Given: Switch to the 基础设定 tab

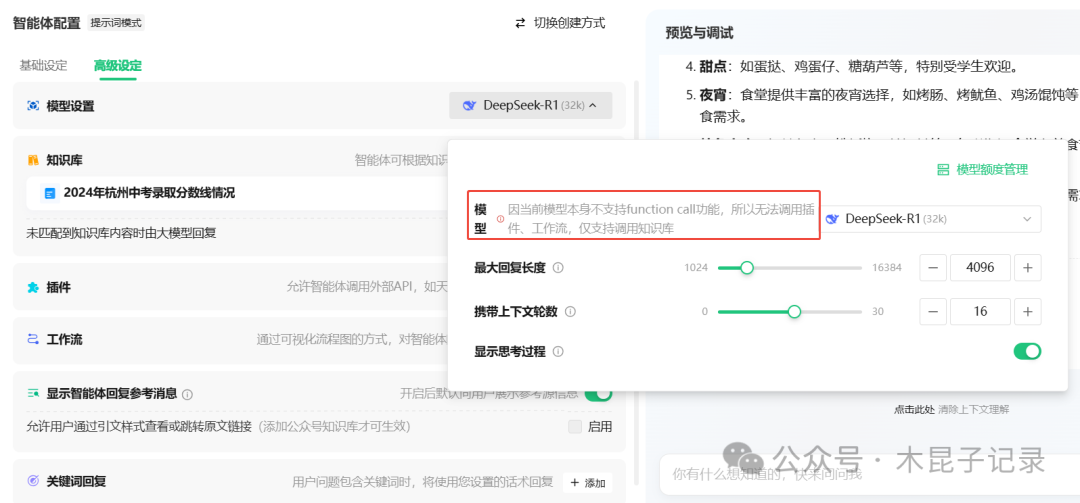Looking at the screenshot, I should pos(43,66).
